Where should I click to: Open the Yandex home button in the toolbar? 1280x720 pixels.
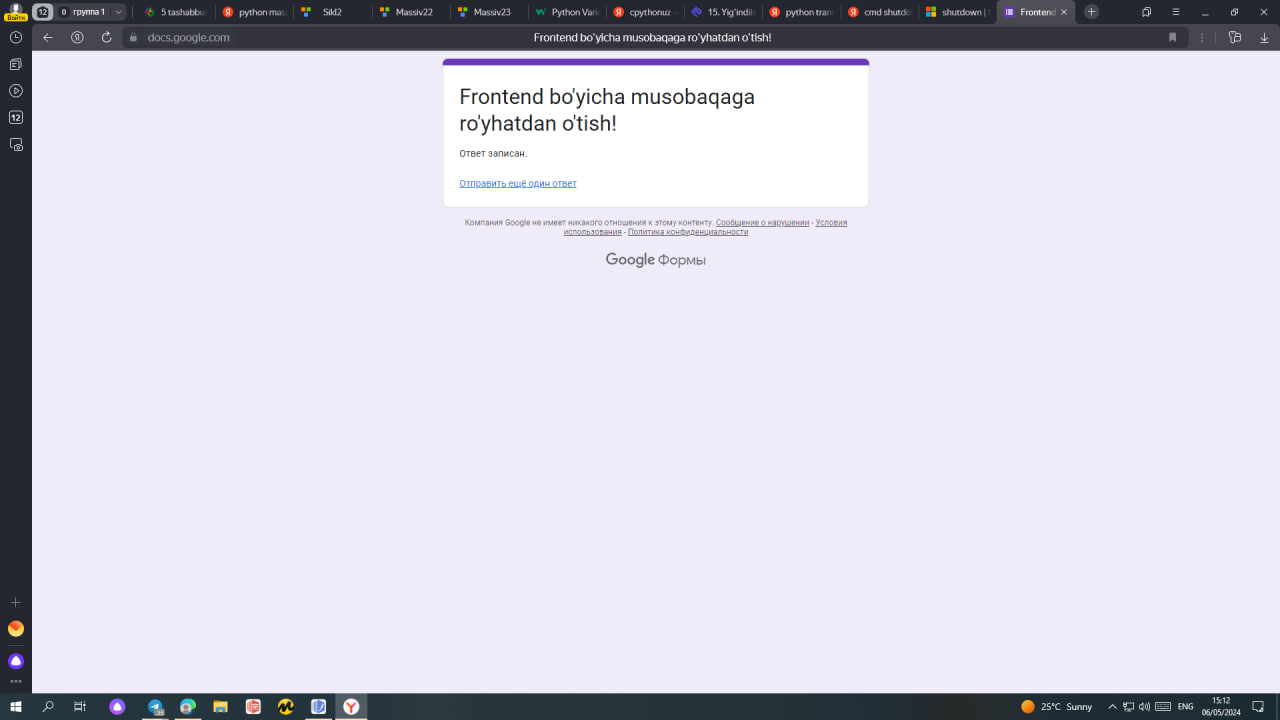77,37
